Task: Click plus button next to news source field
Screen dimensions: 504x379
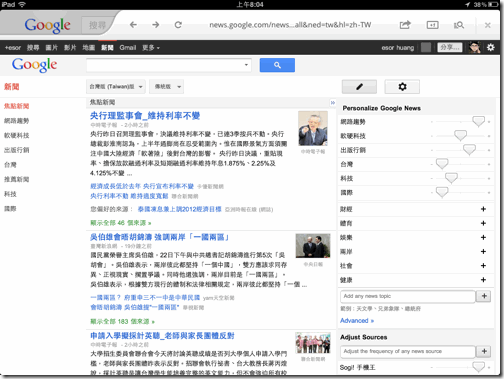Action: 484,351
